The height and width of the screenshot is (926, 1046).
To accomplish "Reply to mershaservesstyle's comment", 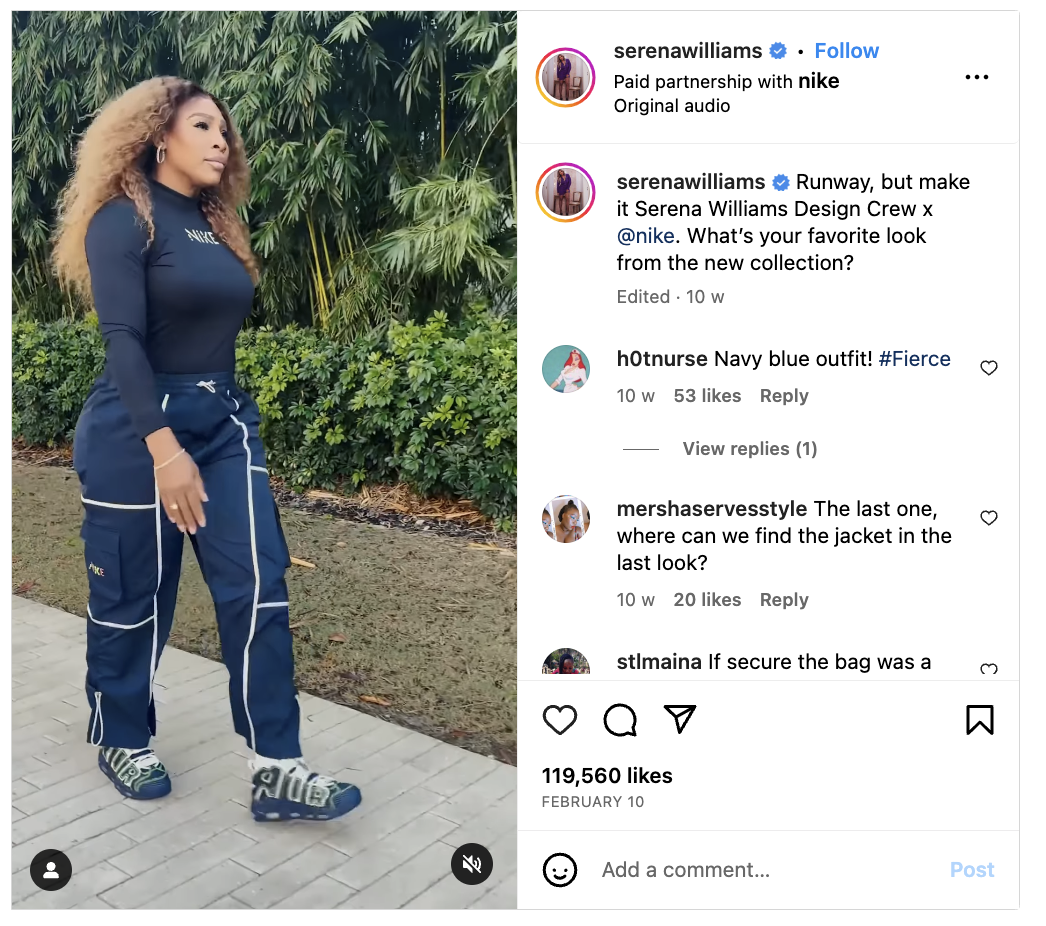I will (x=784, y=600).
